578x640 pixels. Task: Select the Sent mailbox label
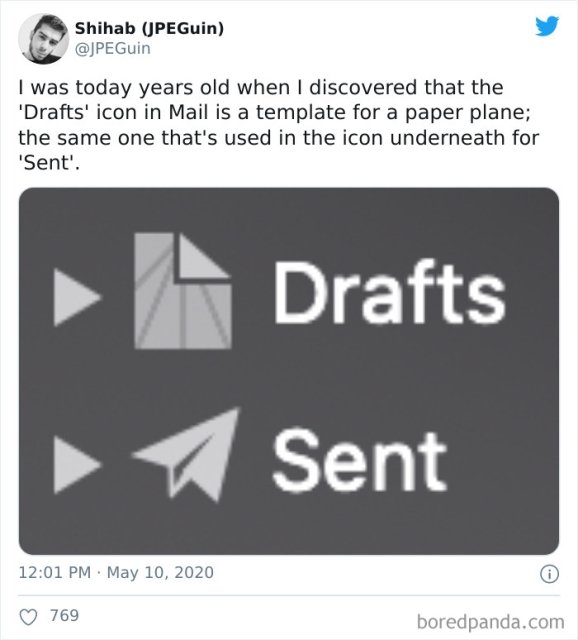(x=360, y=460)
